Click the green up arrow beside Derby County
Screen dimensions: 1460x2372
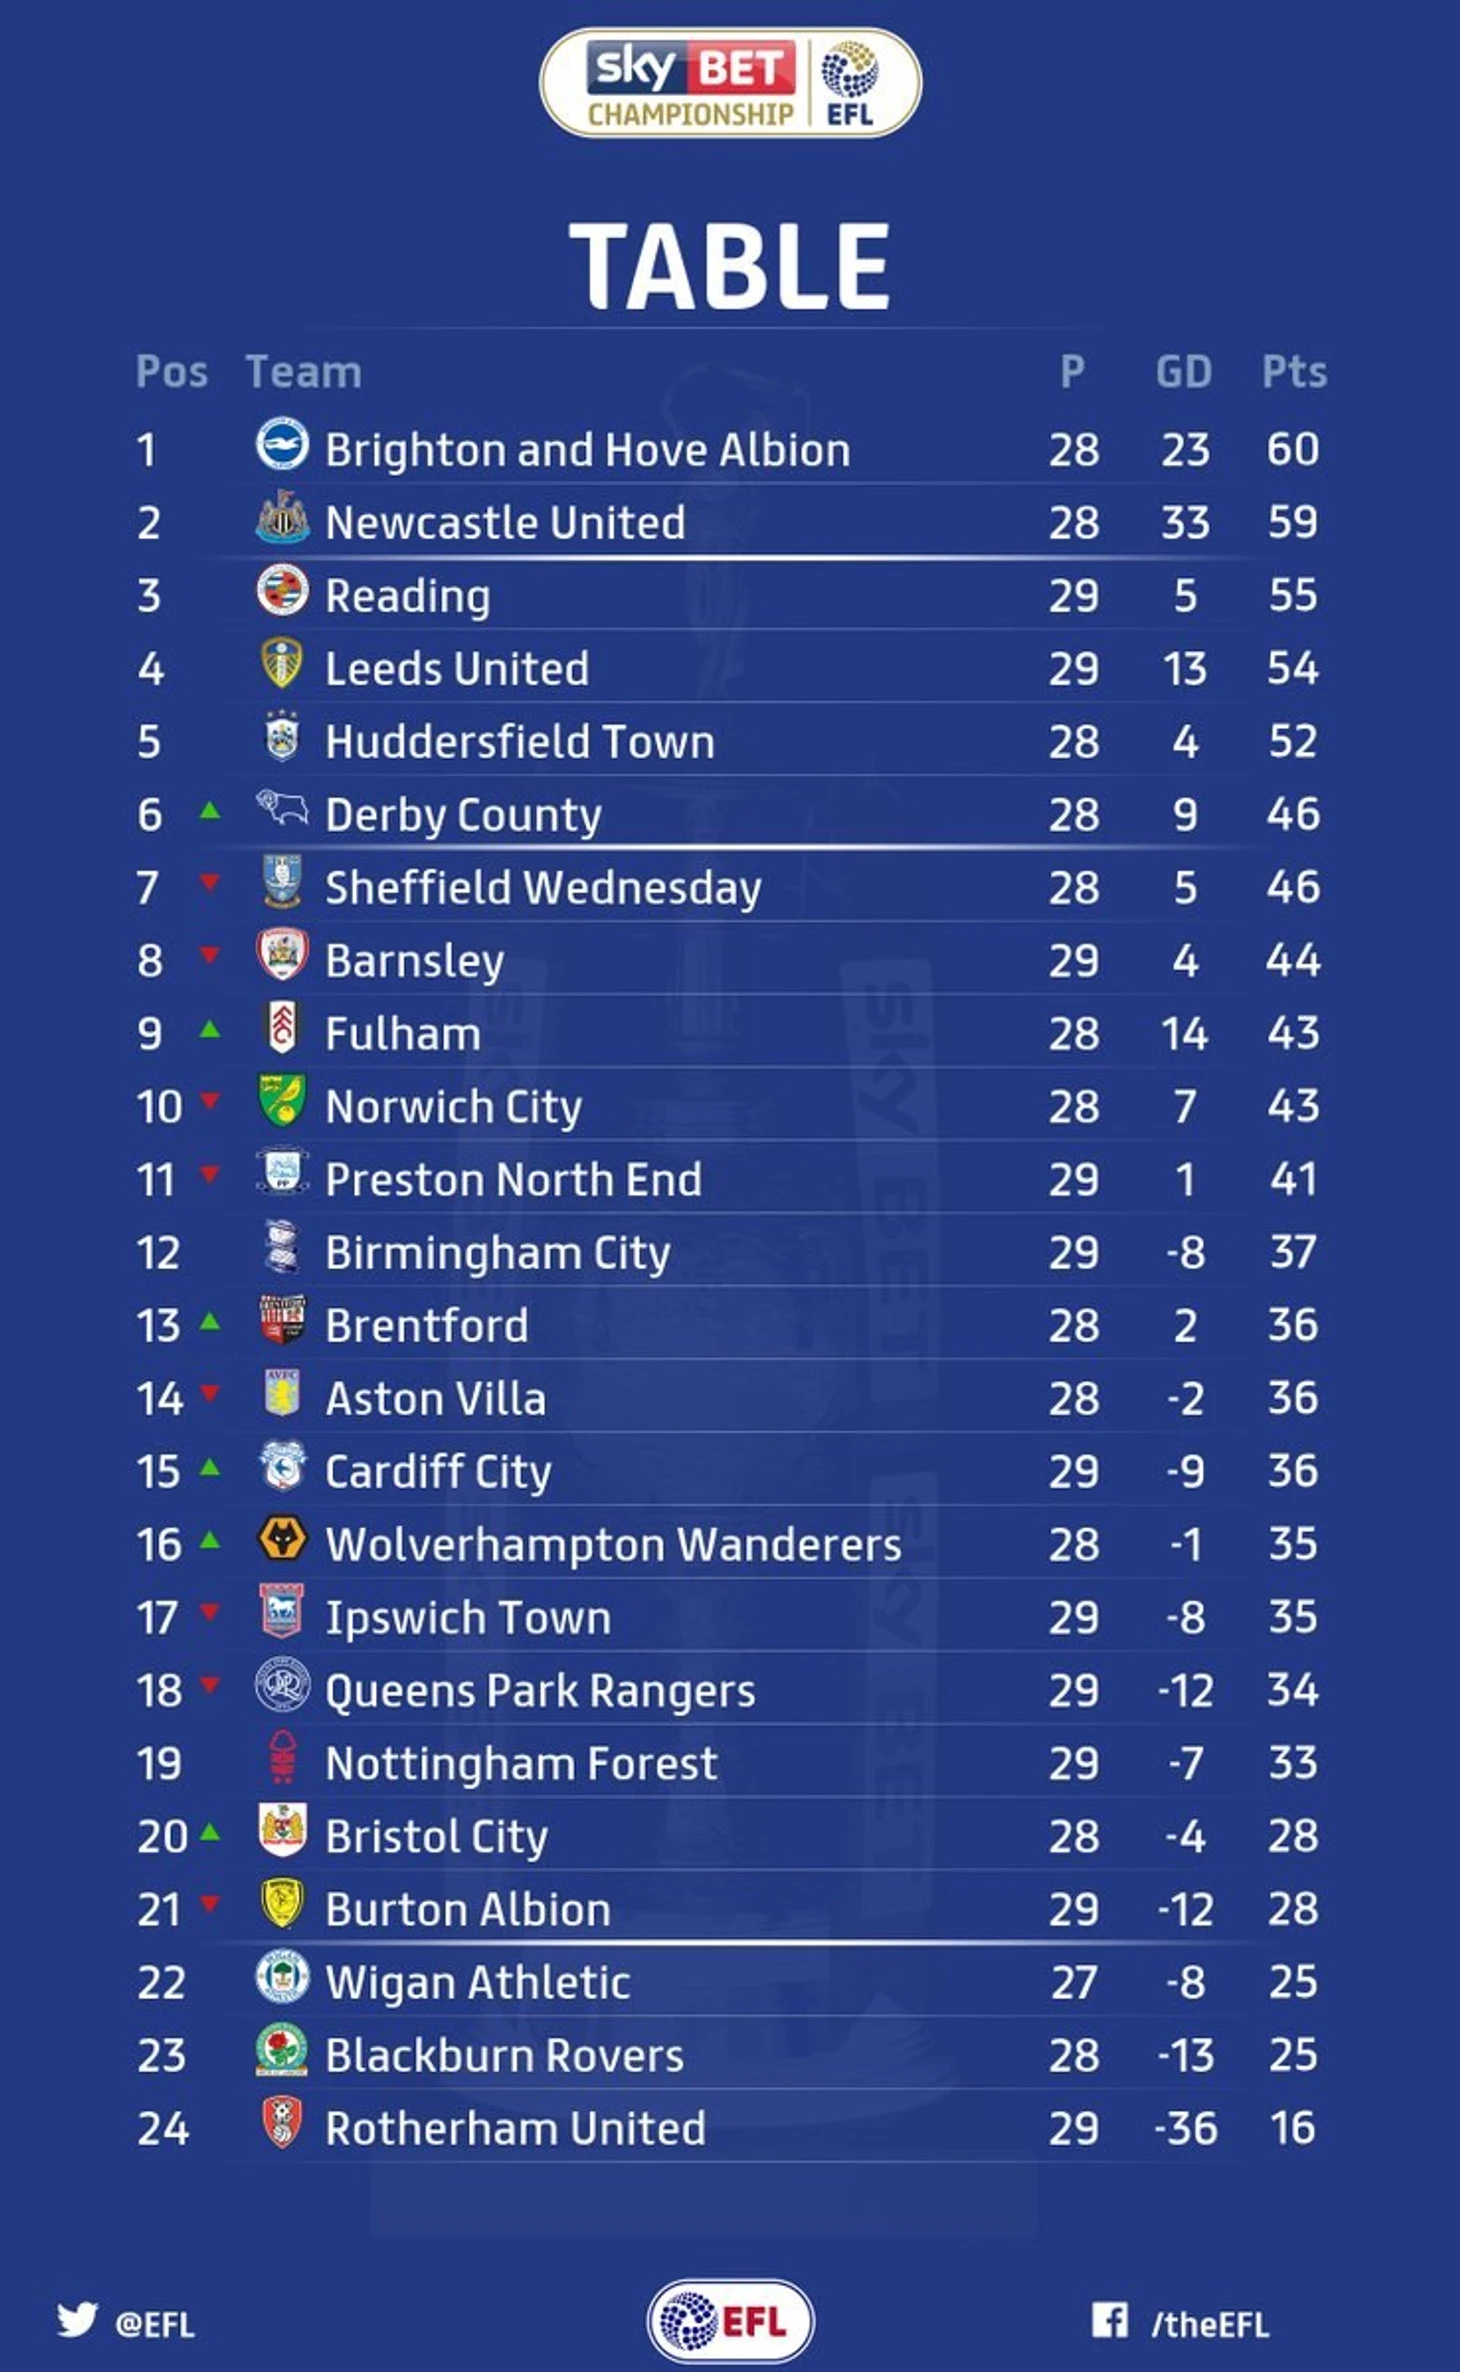(x=209, y=810)
